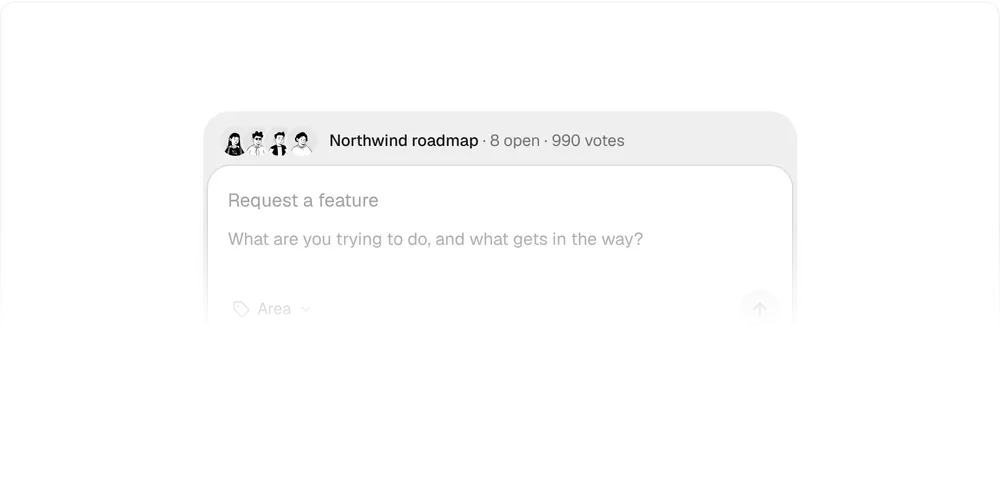
Task: Focus the Request a feature title field
Action: coord(500,201)
